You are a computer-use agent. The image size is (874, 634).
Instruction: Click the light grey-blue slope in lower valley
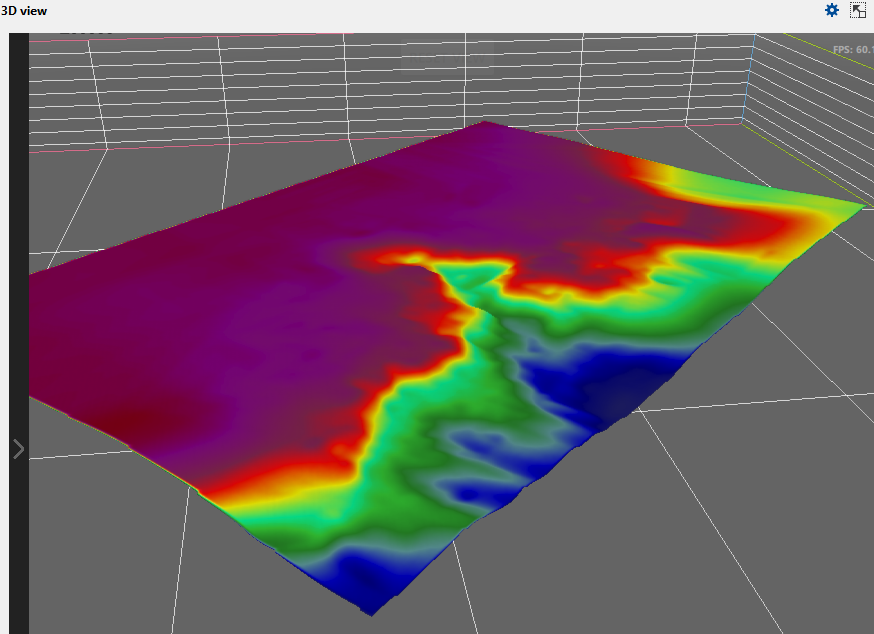[x=470, y=440]
